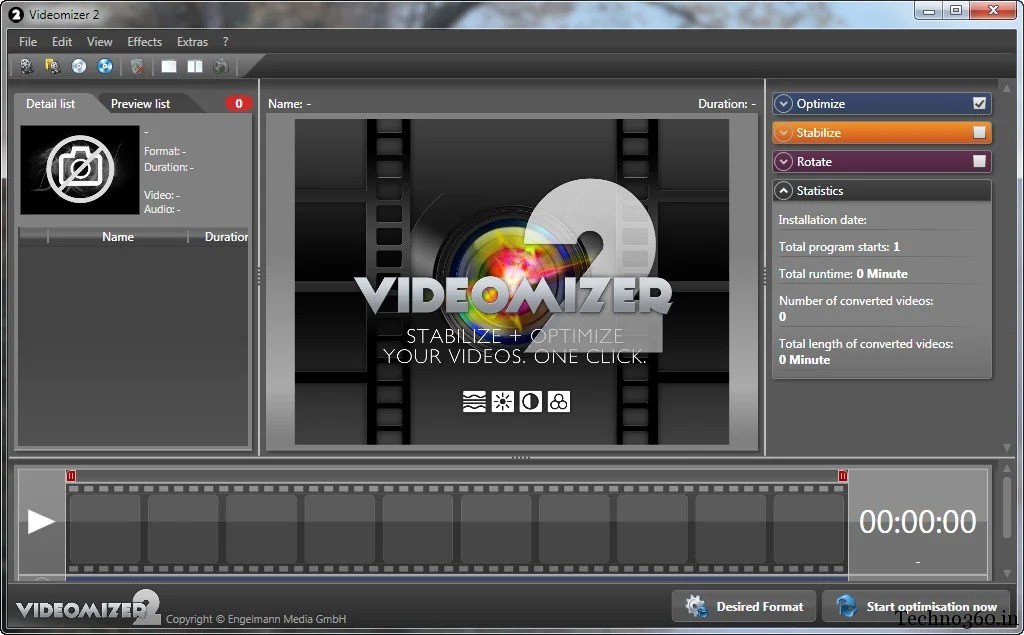Open the Extras menu
Viewport: 1024px width, 635px height.
(192, 42)
